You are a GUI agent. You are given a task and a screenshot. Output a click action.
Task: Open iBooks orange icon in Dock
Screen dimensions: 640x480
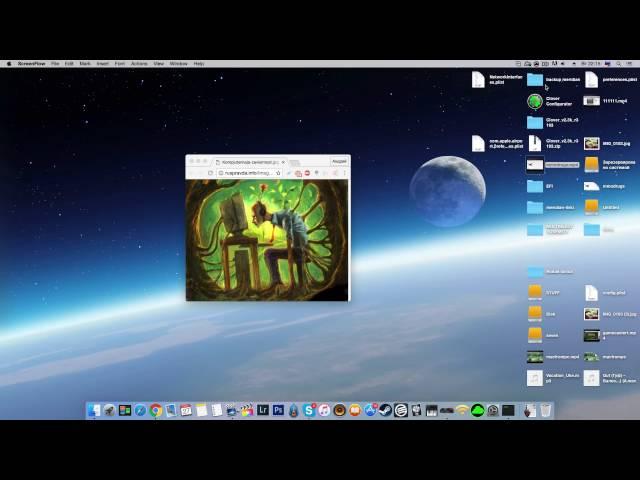coord(355,410)
